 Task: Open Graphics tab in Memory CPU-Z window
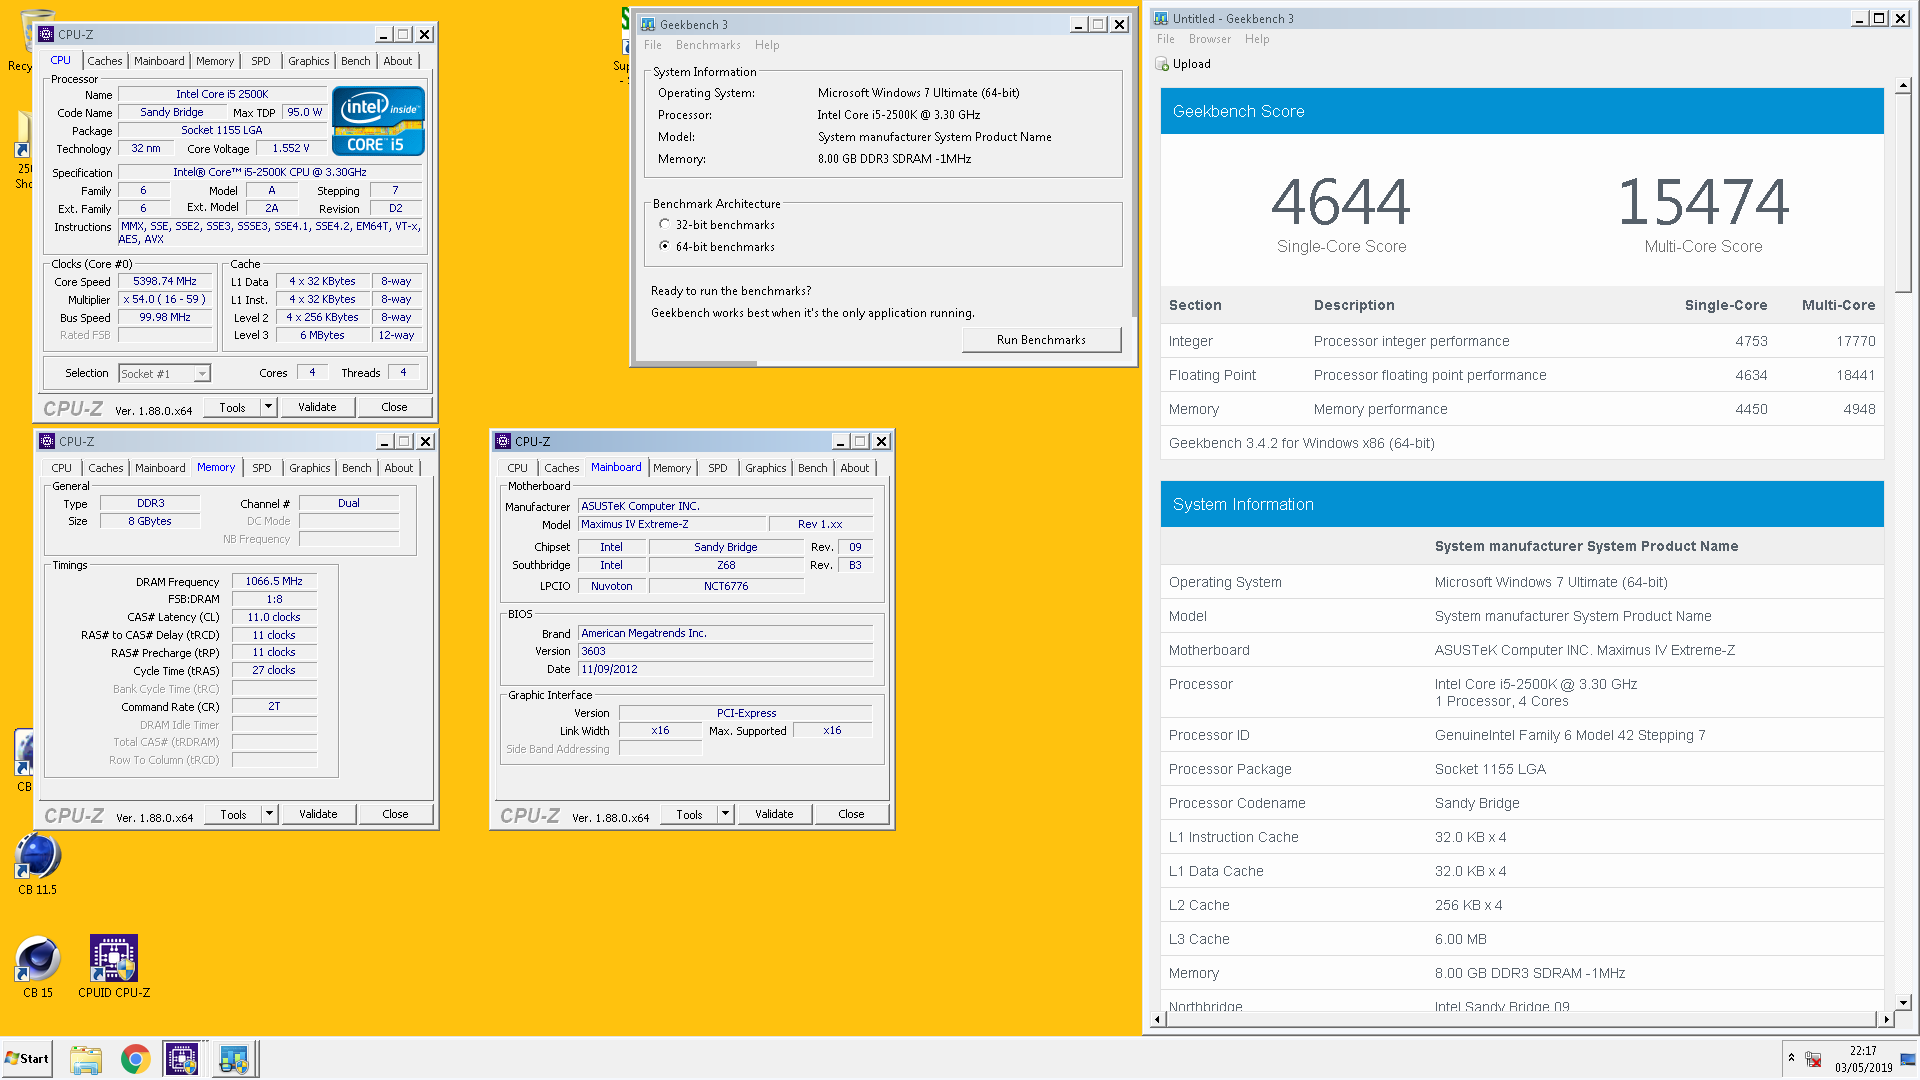pyautogui.click(x=310, y=468)
